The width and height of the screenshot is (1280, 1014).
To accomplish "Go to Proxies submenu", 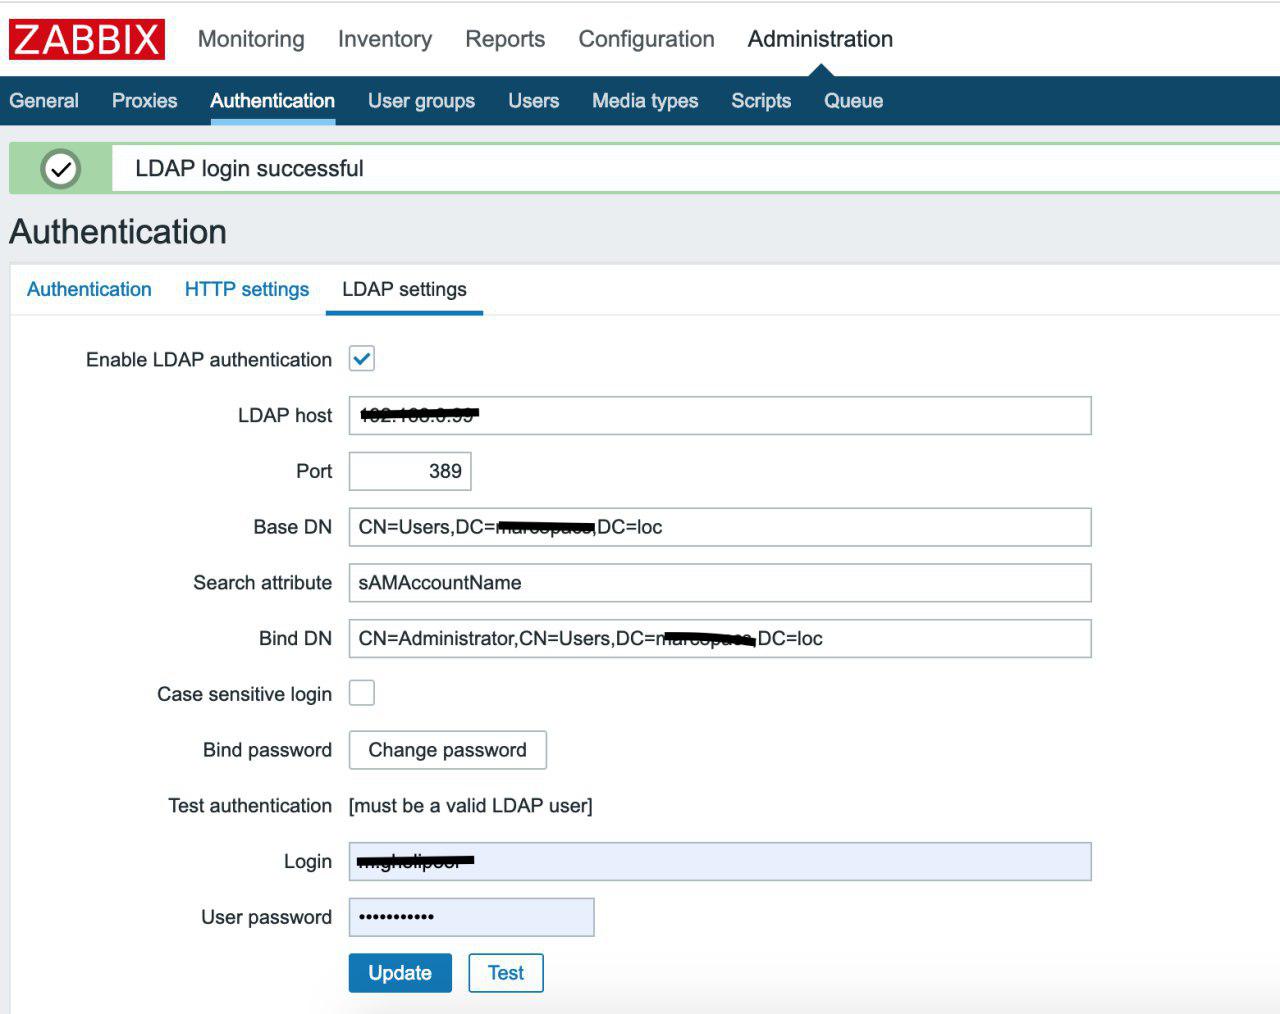I will [144, 101].
